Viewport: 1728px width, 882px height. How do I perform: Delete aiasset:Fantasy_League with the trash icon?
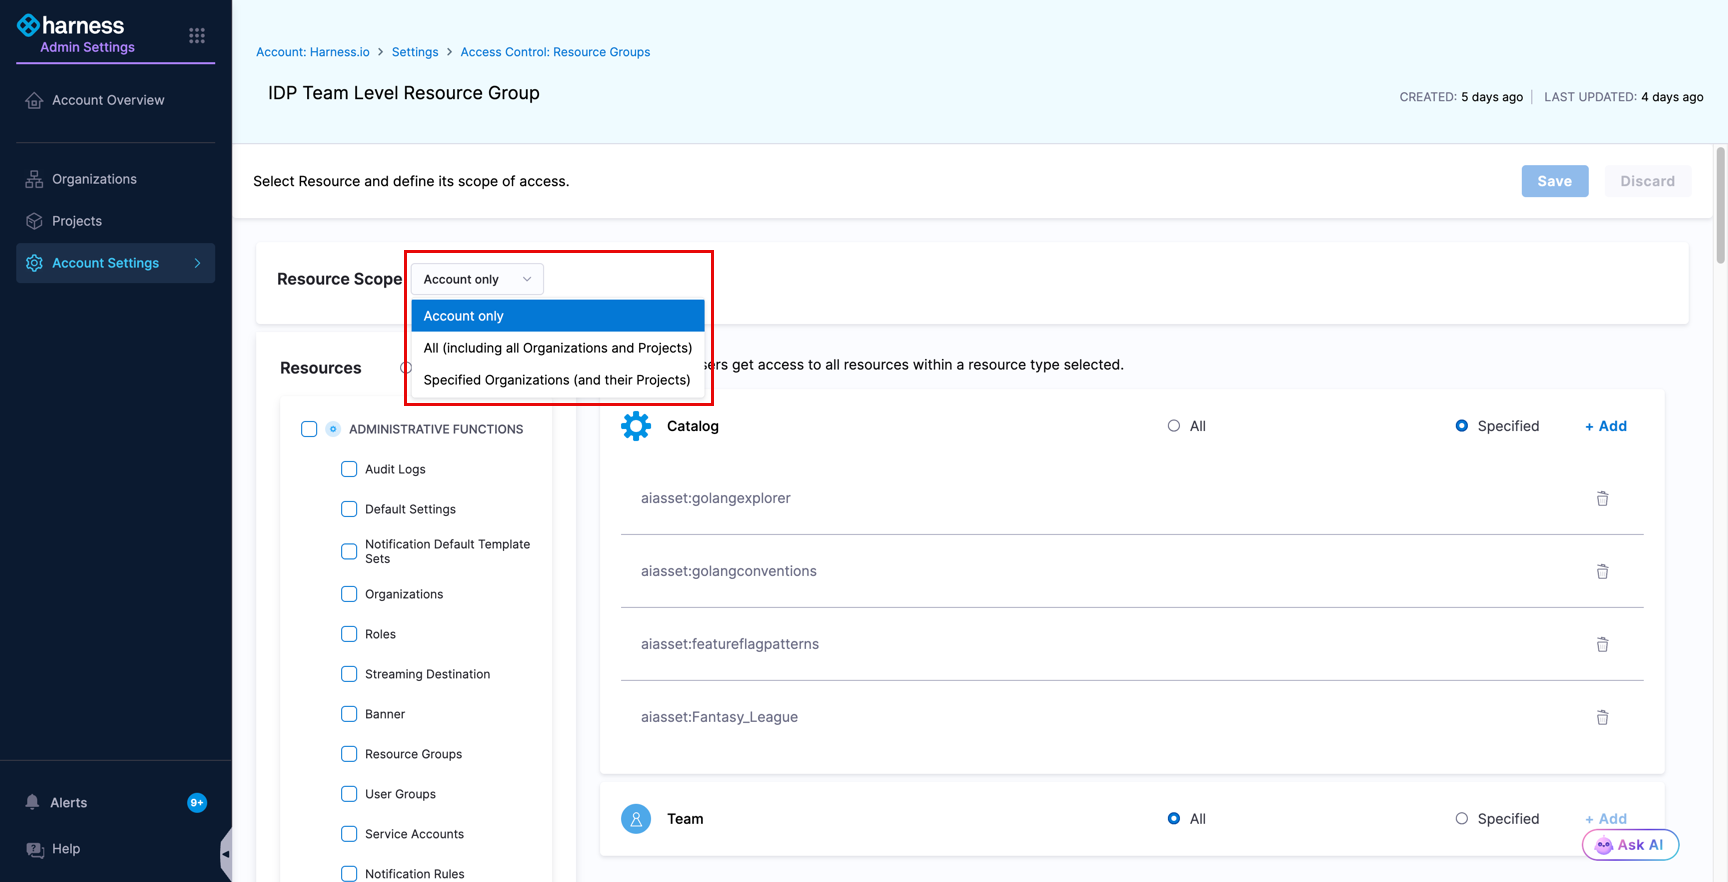click(x=1602, y=717)
